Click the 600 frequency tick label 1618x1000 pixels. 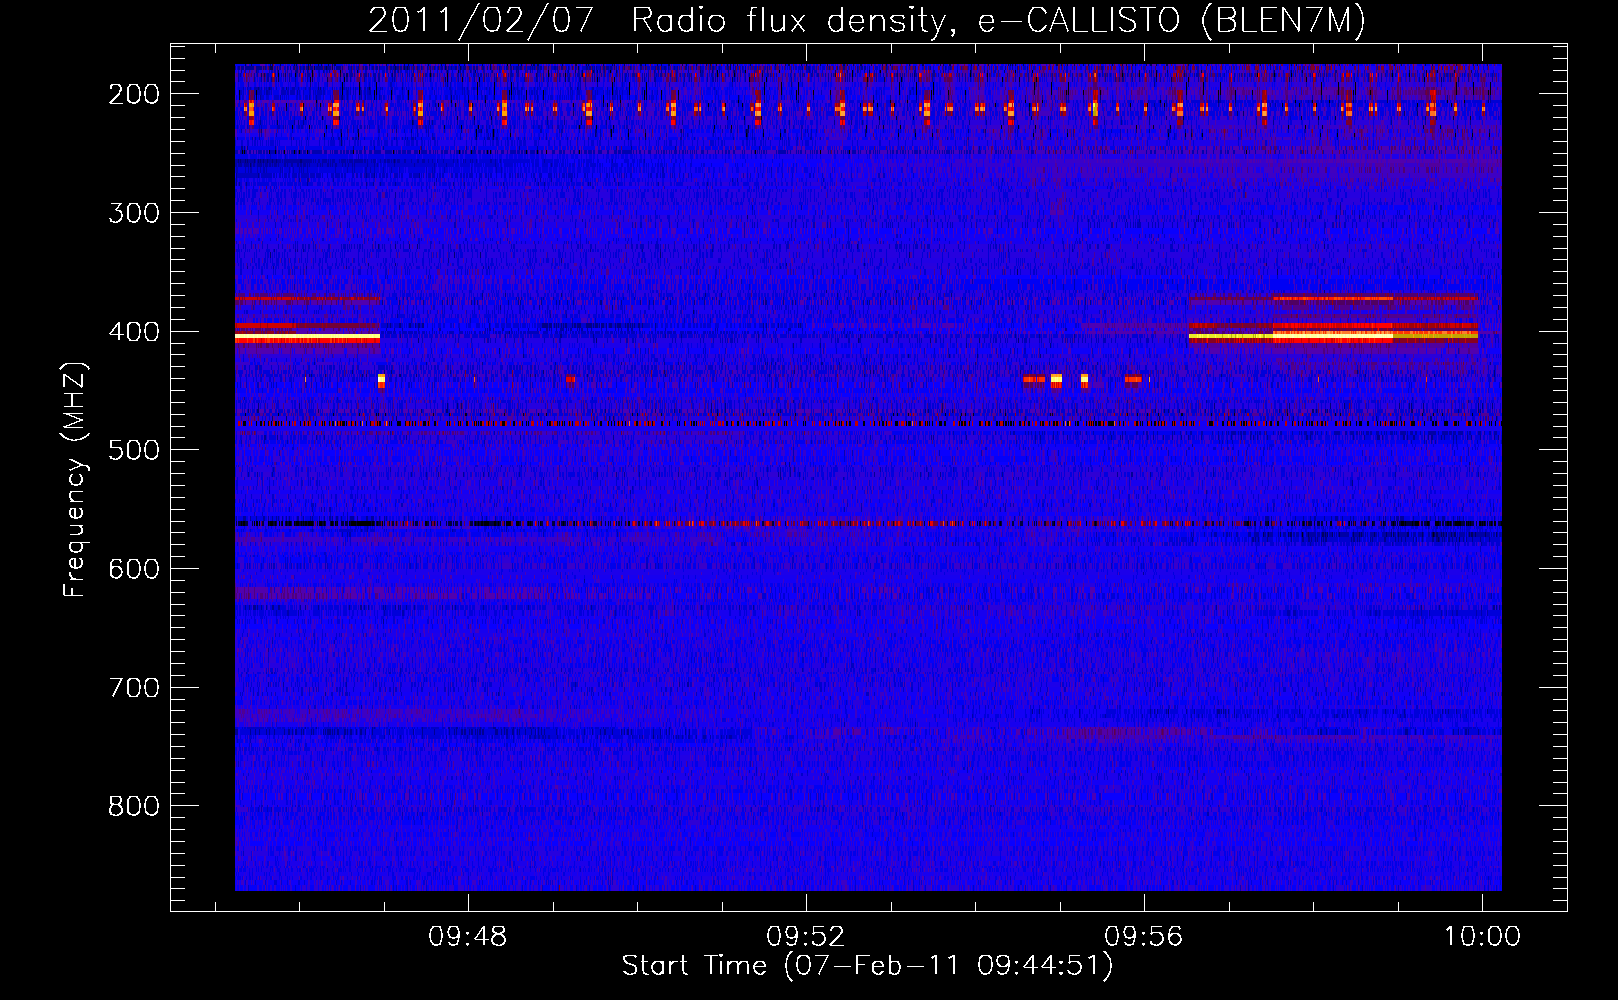(133, 569)
